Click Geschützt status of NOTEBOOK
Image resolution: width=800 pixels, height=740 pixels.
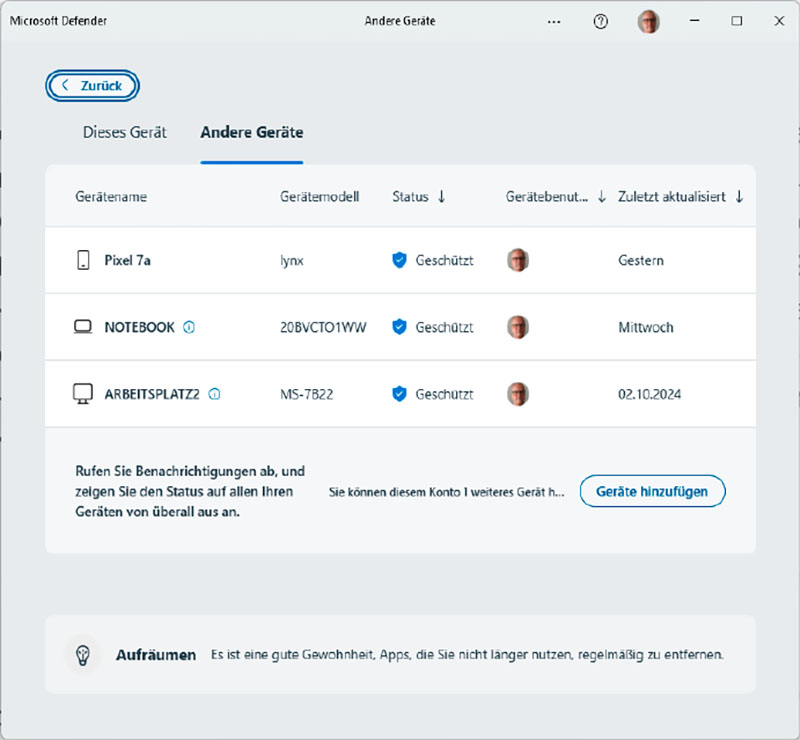pyautogui.click(x=444, y=327)
